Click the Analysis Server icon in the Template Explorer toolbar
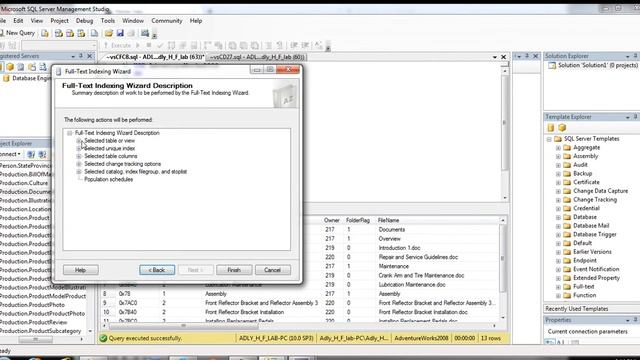This screenshot has height=360, width=640. pyautogui.click(x=562, y=128)
